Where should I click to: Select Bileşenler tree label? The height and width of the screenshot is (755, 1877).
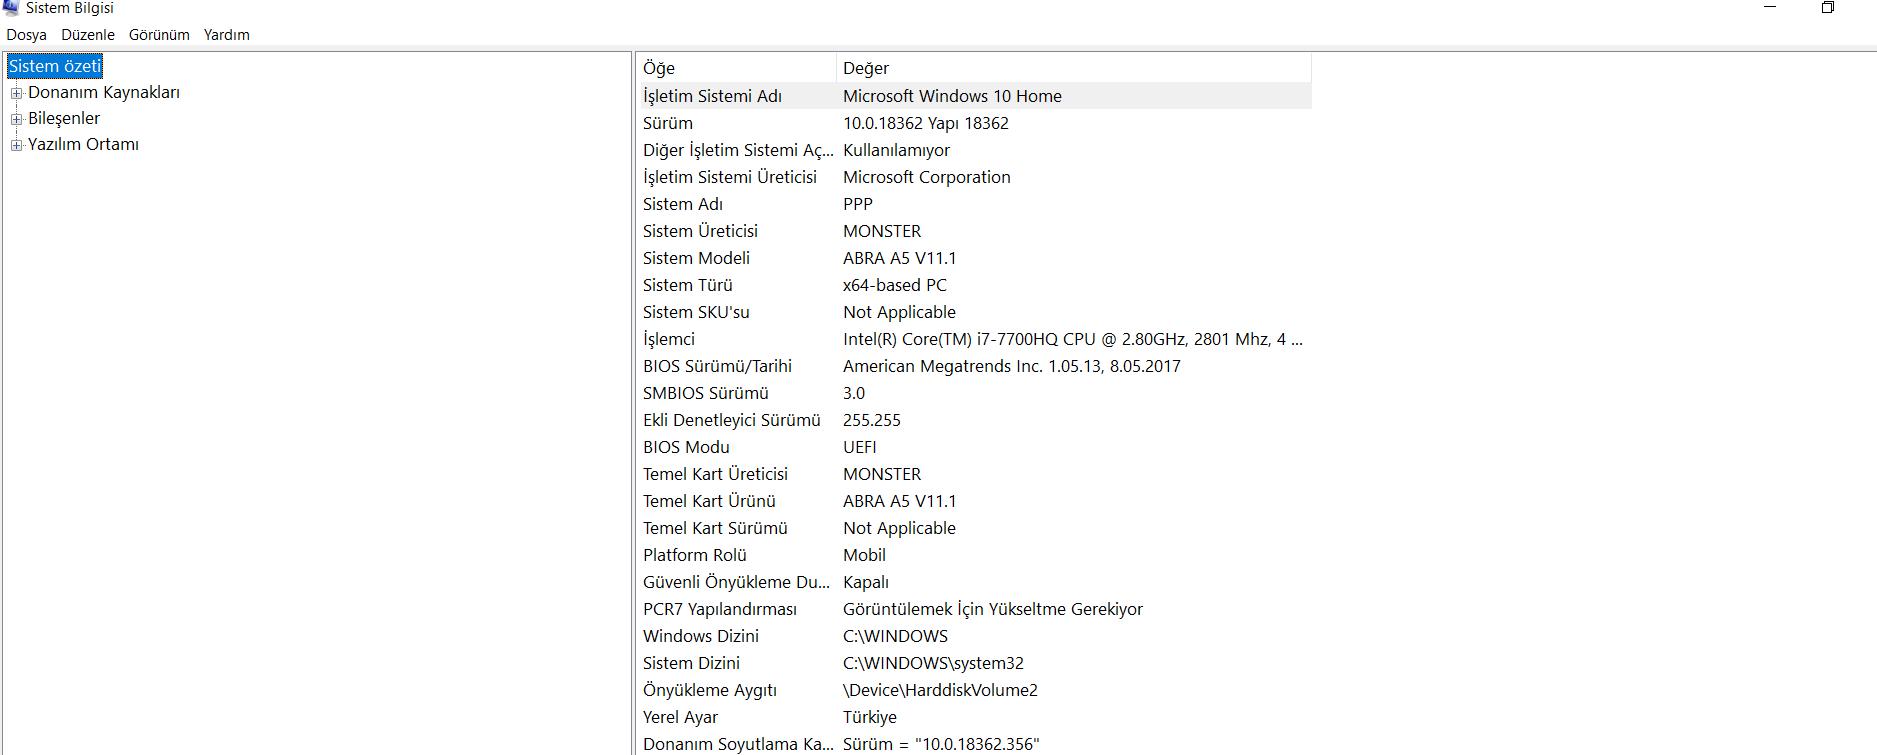(64, 118)
